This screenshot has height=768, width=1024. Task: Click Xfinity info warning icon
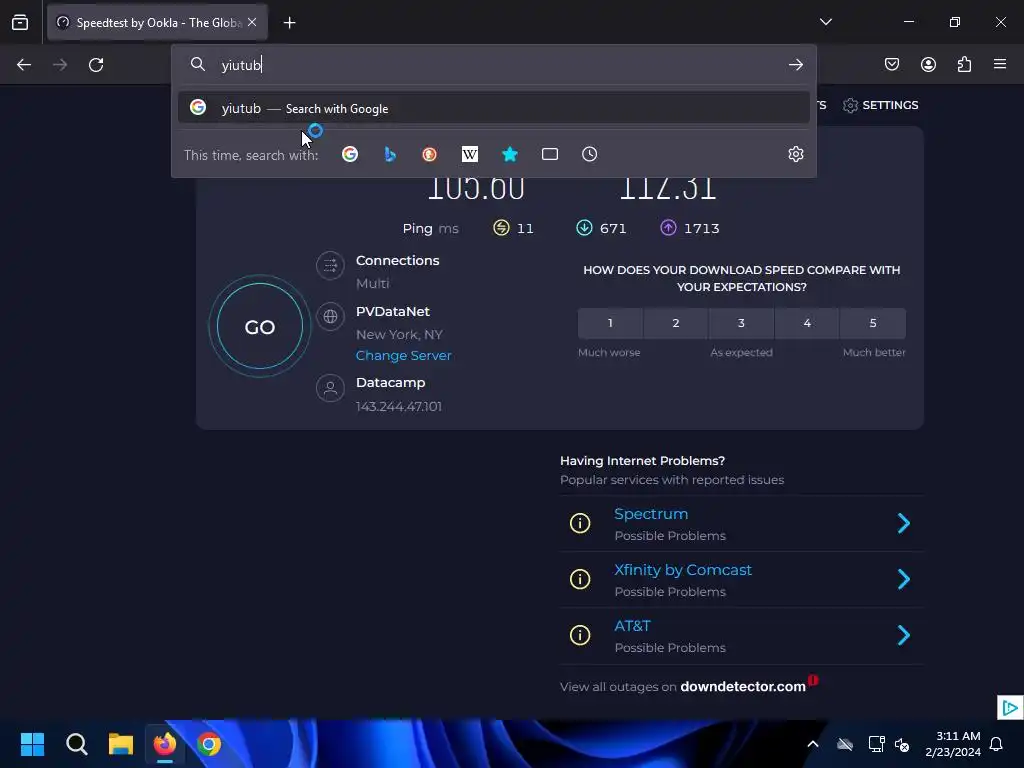tap(580, 579)
